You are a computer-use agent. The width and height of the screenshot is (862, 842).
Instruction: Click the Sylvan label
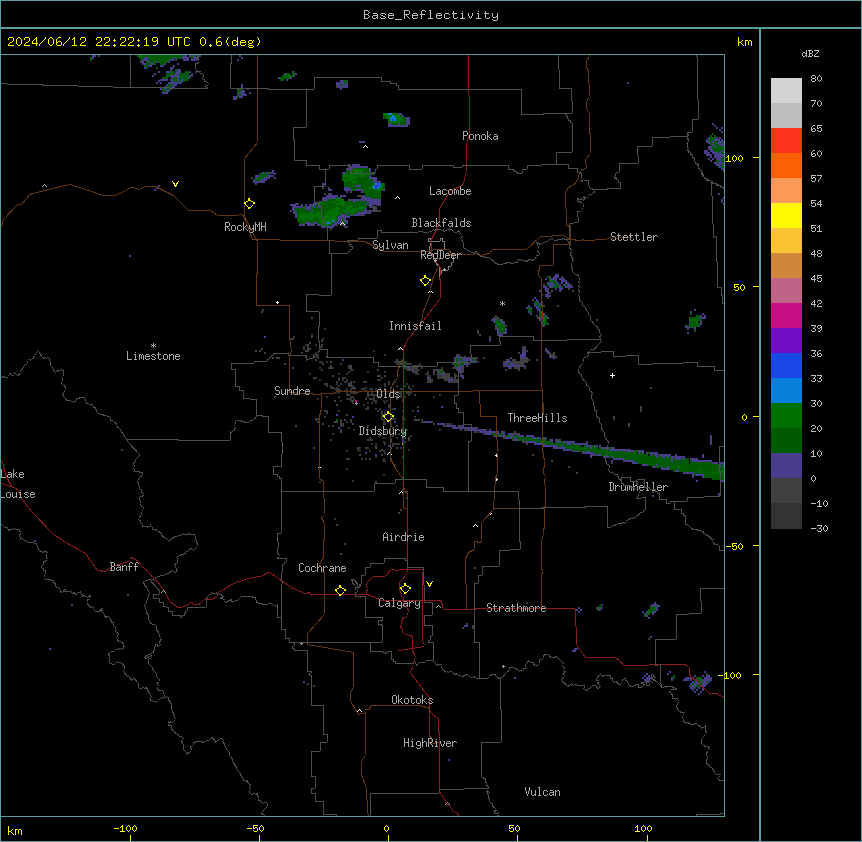(x=390, y=245)
